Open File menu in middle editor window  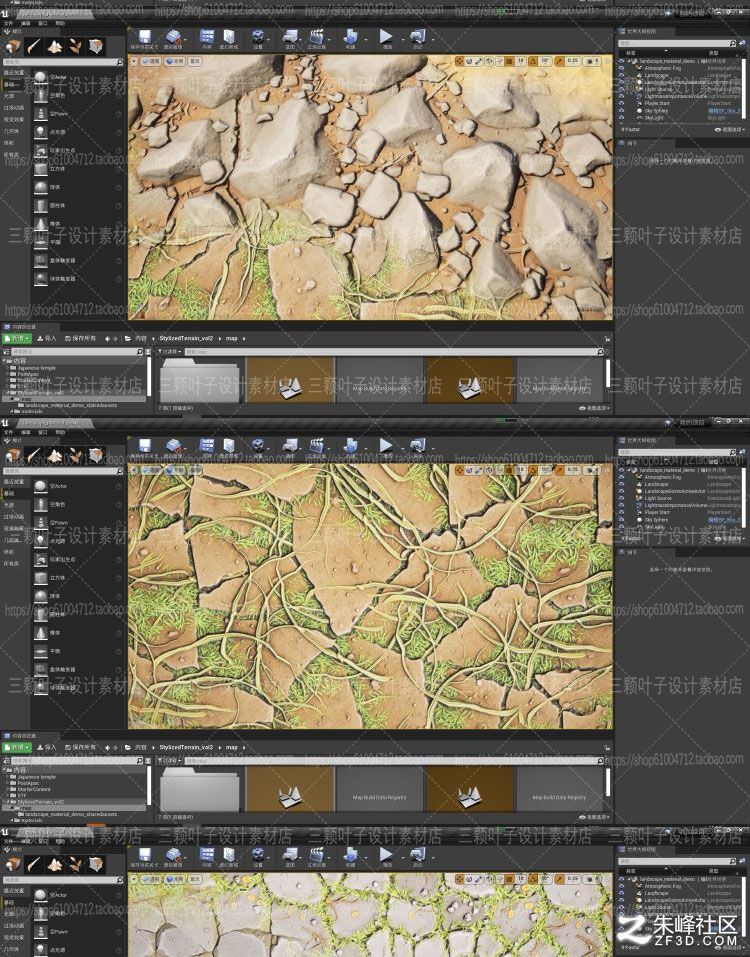8,432
